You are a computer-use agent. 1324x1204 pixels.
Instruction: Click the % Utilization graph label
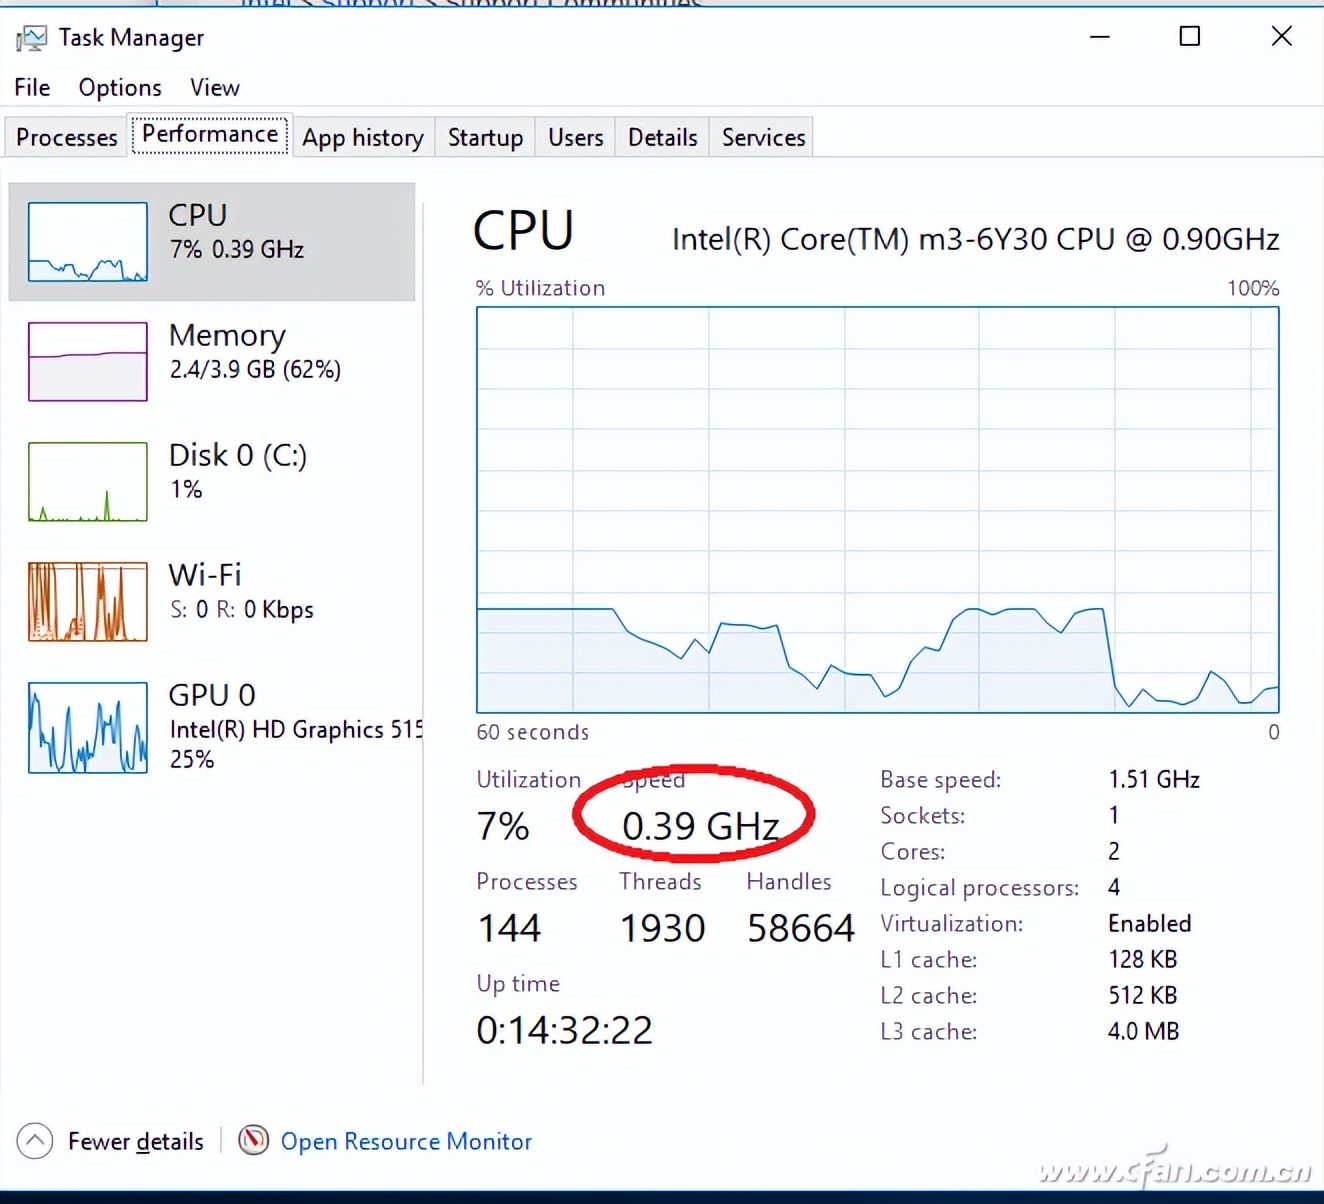click(x=541, y=288)
